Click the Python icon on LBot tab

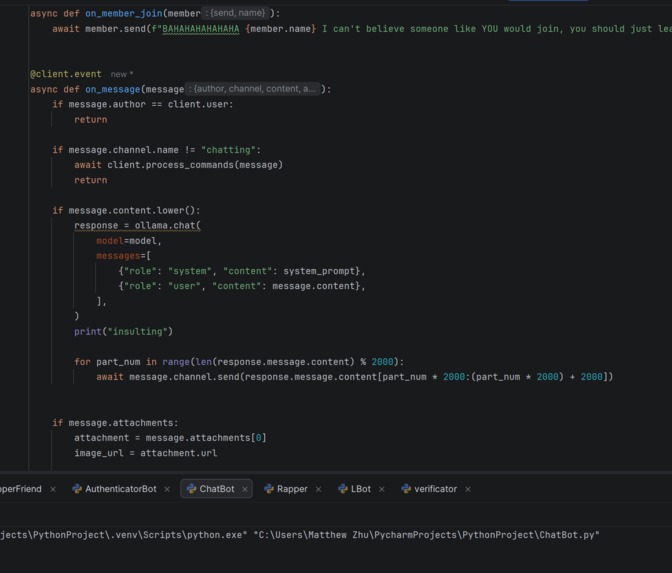(343, 489)
